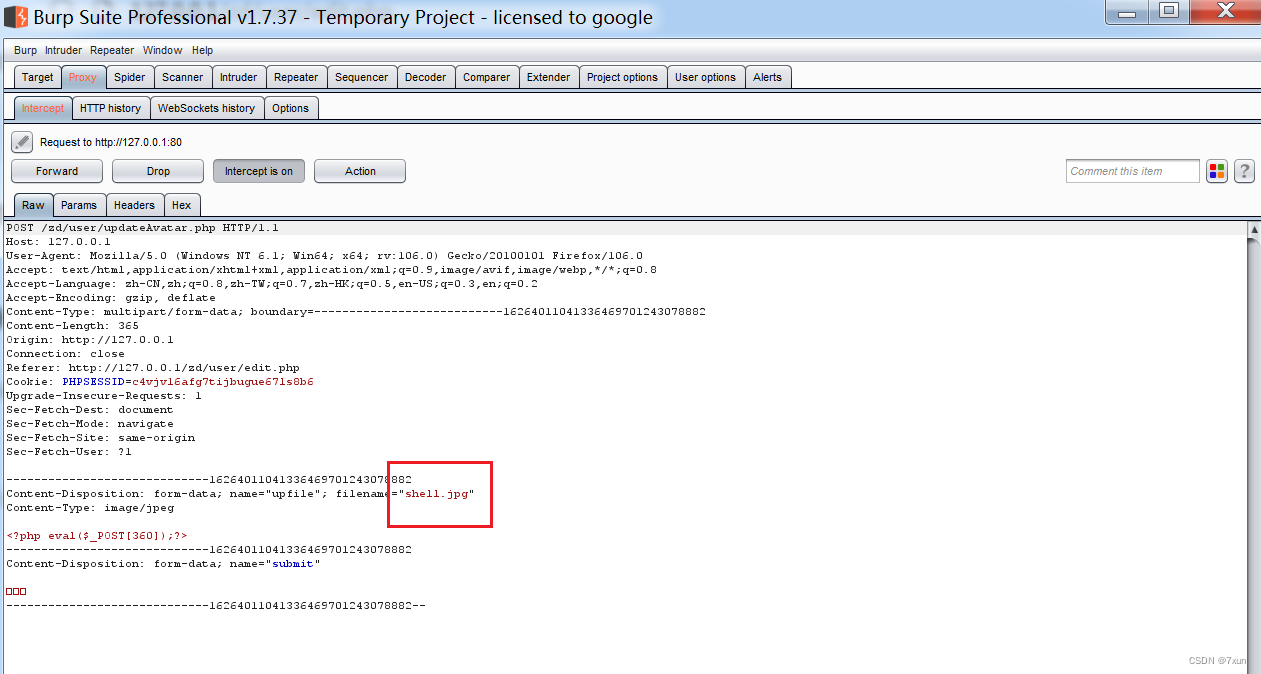Viewport: 1261px width, 674px height.
Task: Select the Raw view tab
Action: (34, 205)
